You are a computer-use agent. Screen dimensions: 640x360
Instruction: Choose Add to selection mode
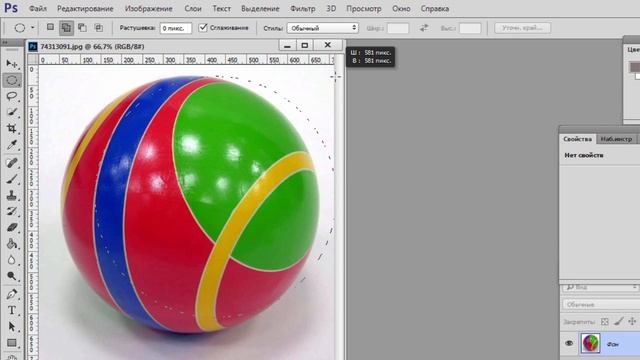click(x=66, y=27)
